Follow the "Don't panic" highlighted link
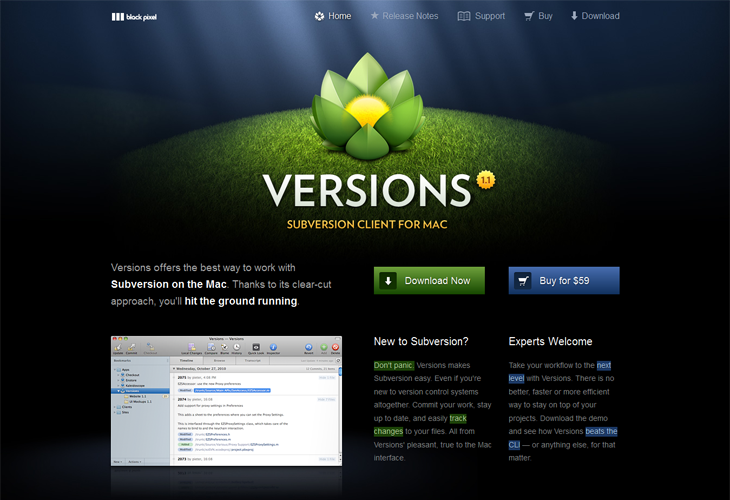This screenshot has height=500, width=730. [x=393, y=365]
